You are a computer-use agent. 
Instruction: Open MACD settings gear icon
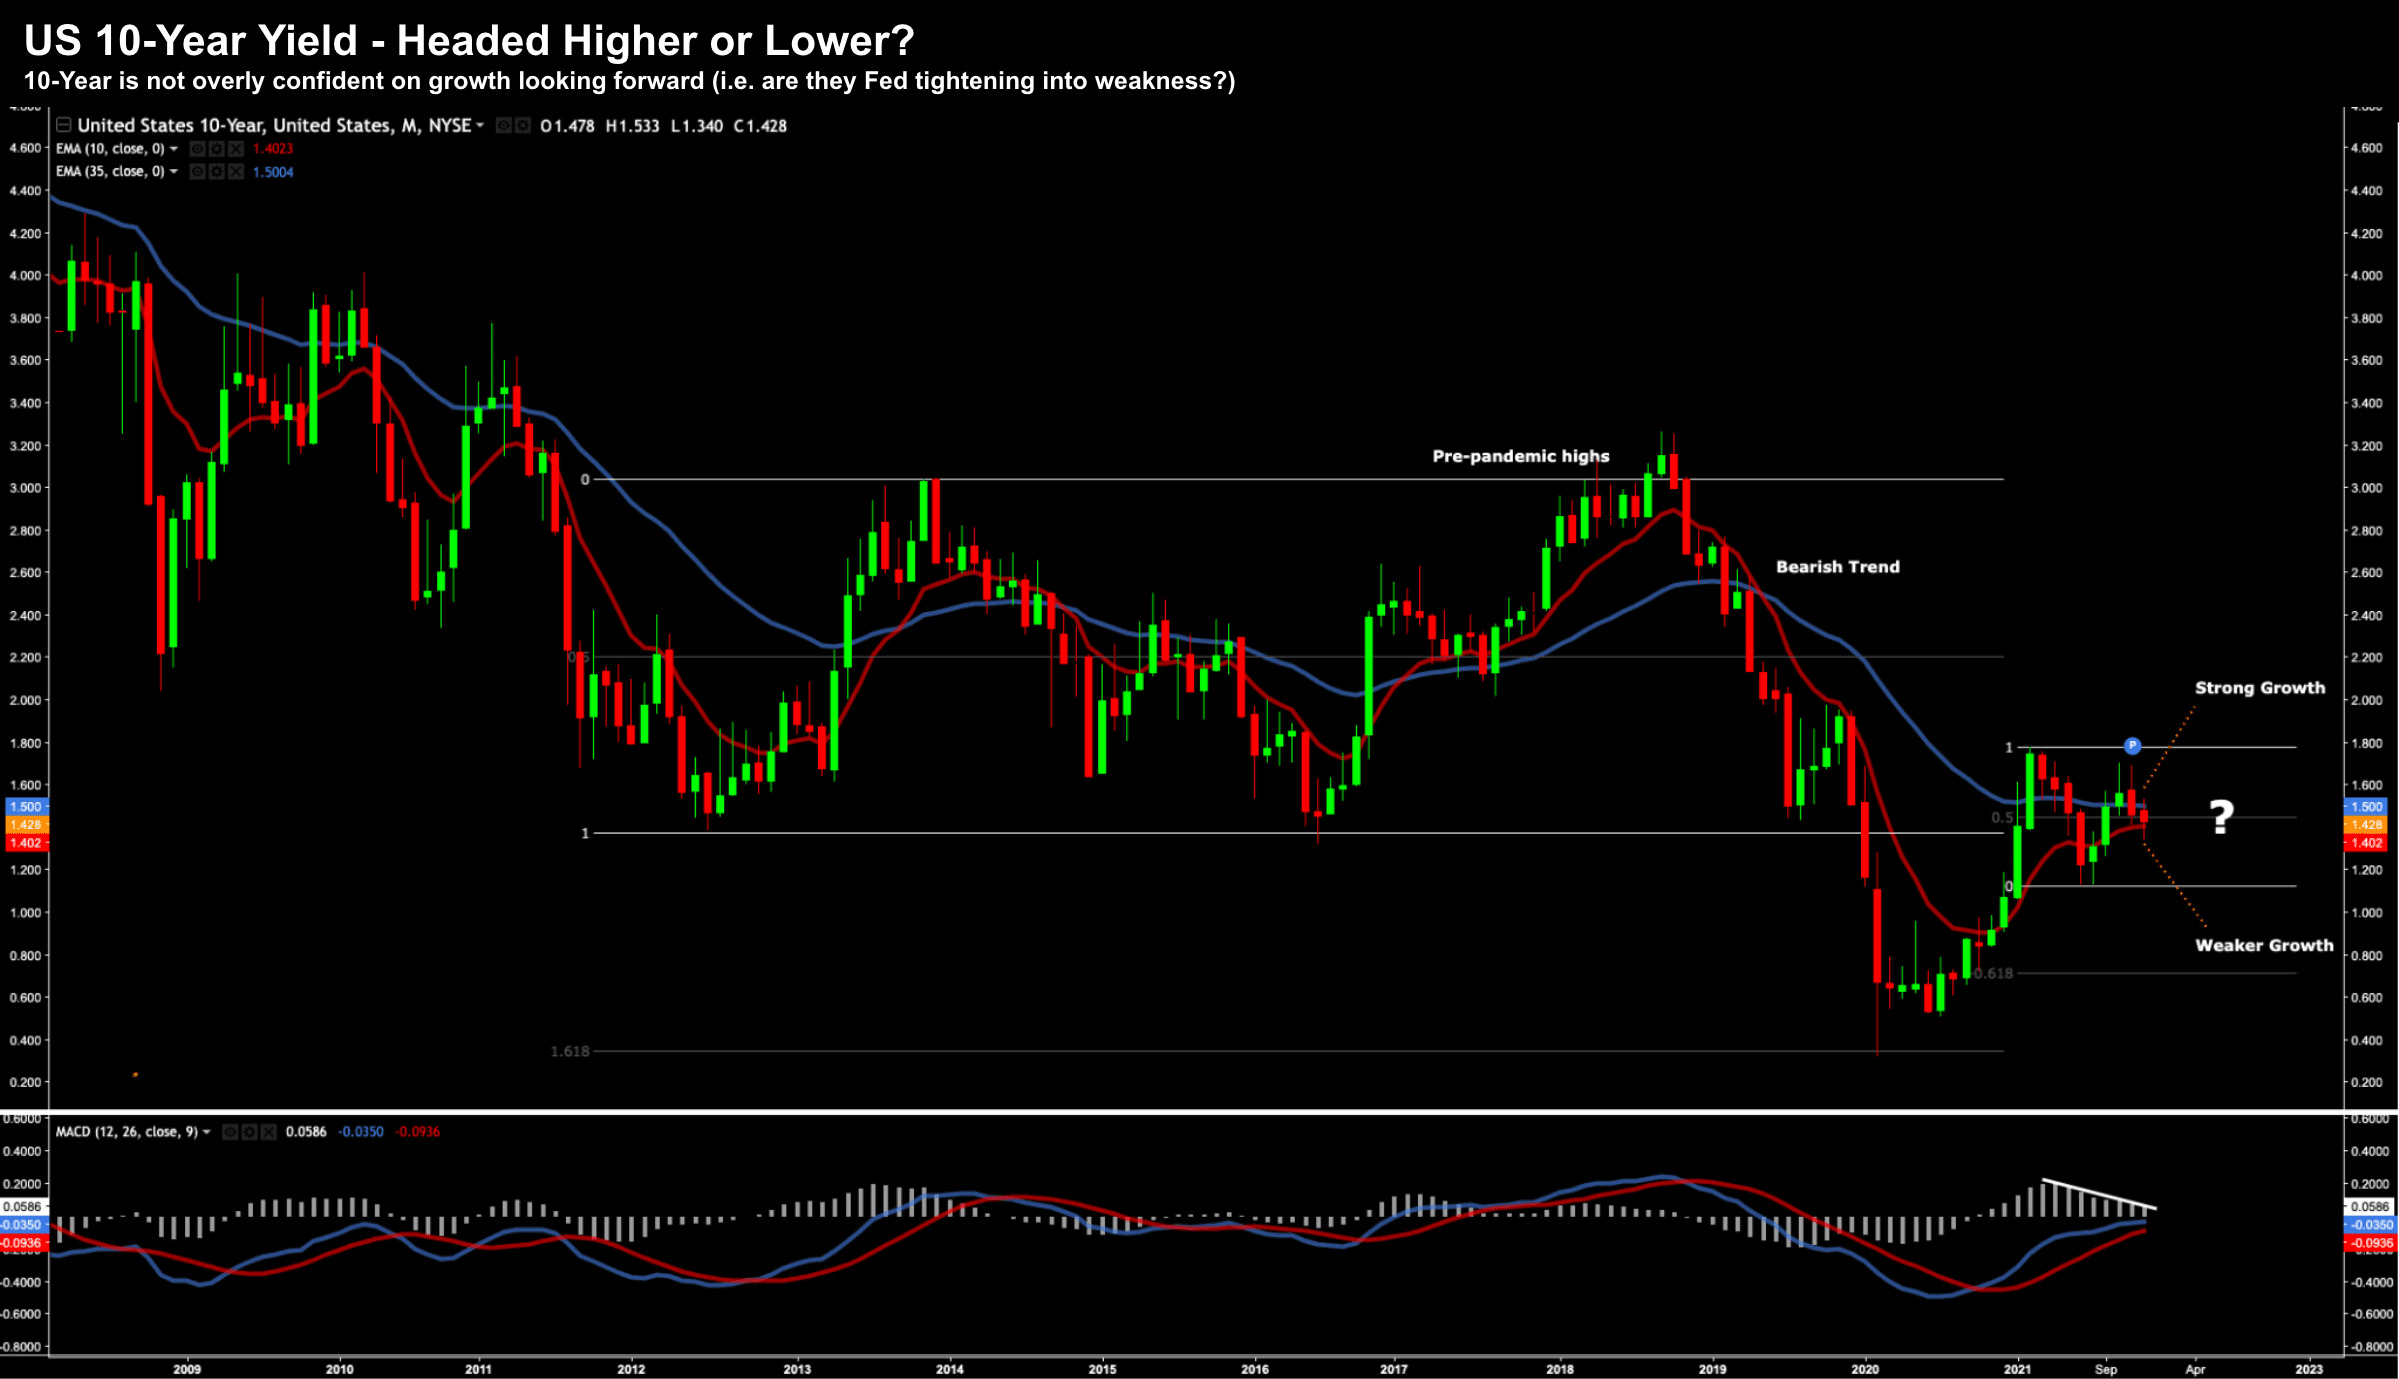point(249,1132)
